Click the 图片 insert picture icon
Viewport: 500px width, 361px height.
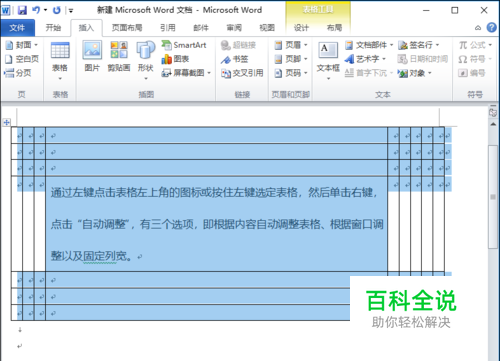(x=92, y=57)
